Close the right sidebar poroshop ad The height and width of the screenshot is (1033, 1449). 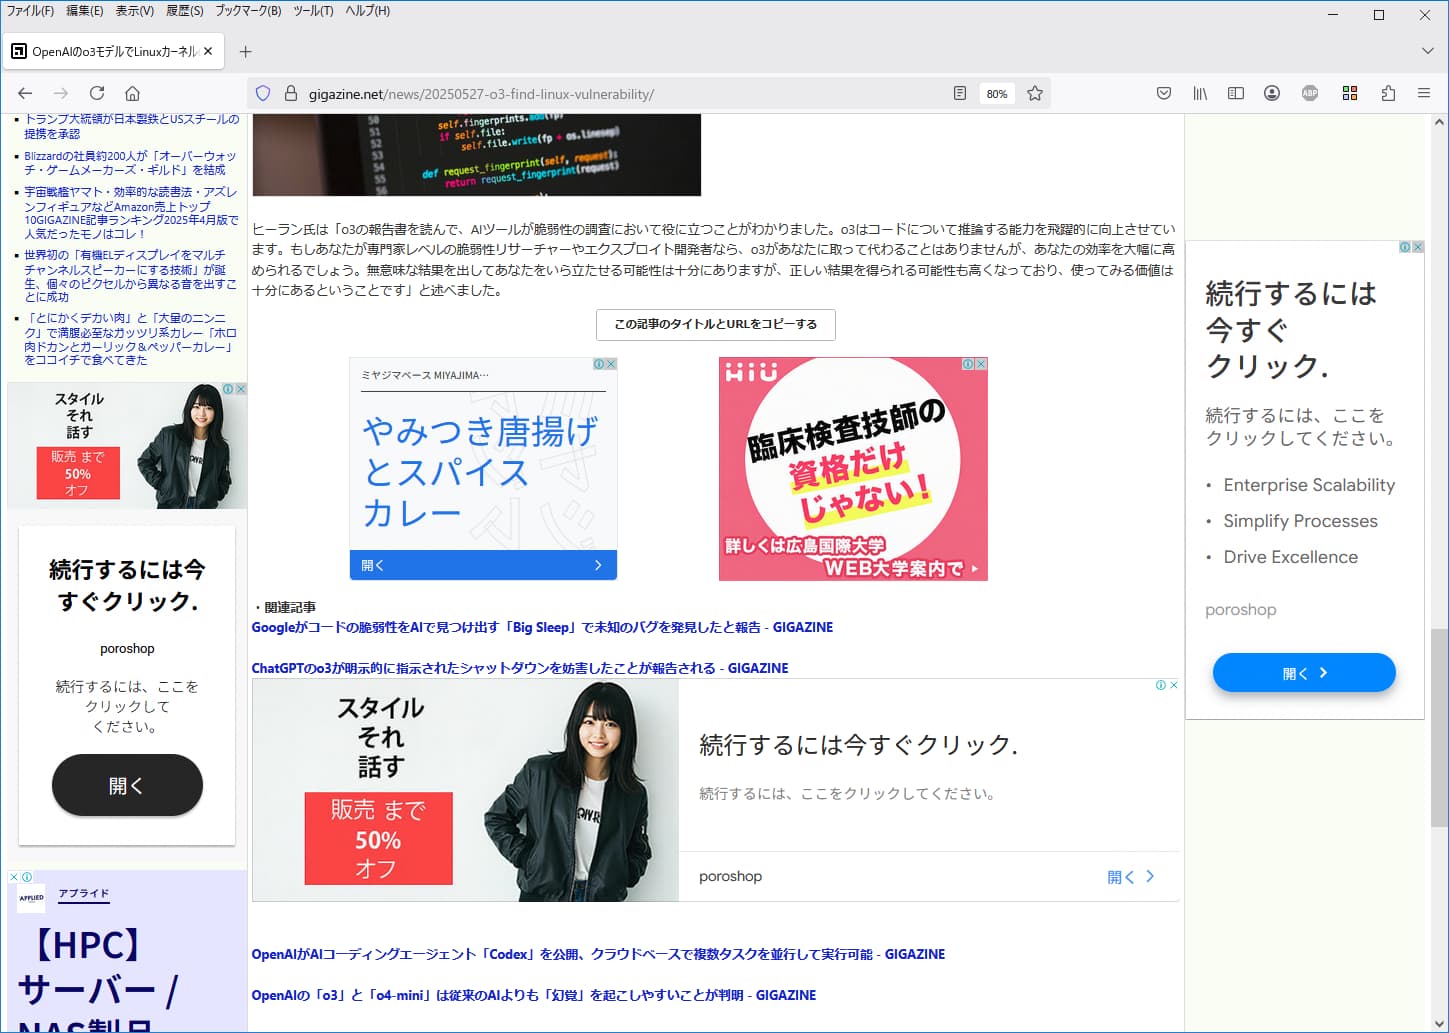(x=1418, y=247)
